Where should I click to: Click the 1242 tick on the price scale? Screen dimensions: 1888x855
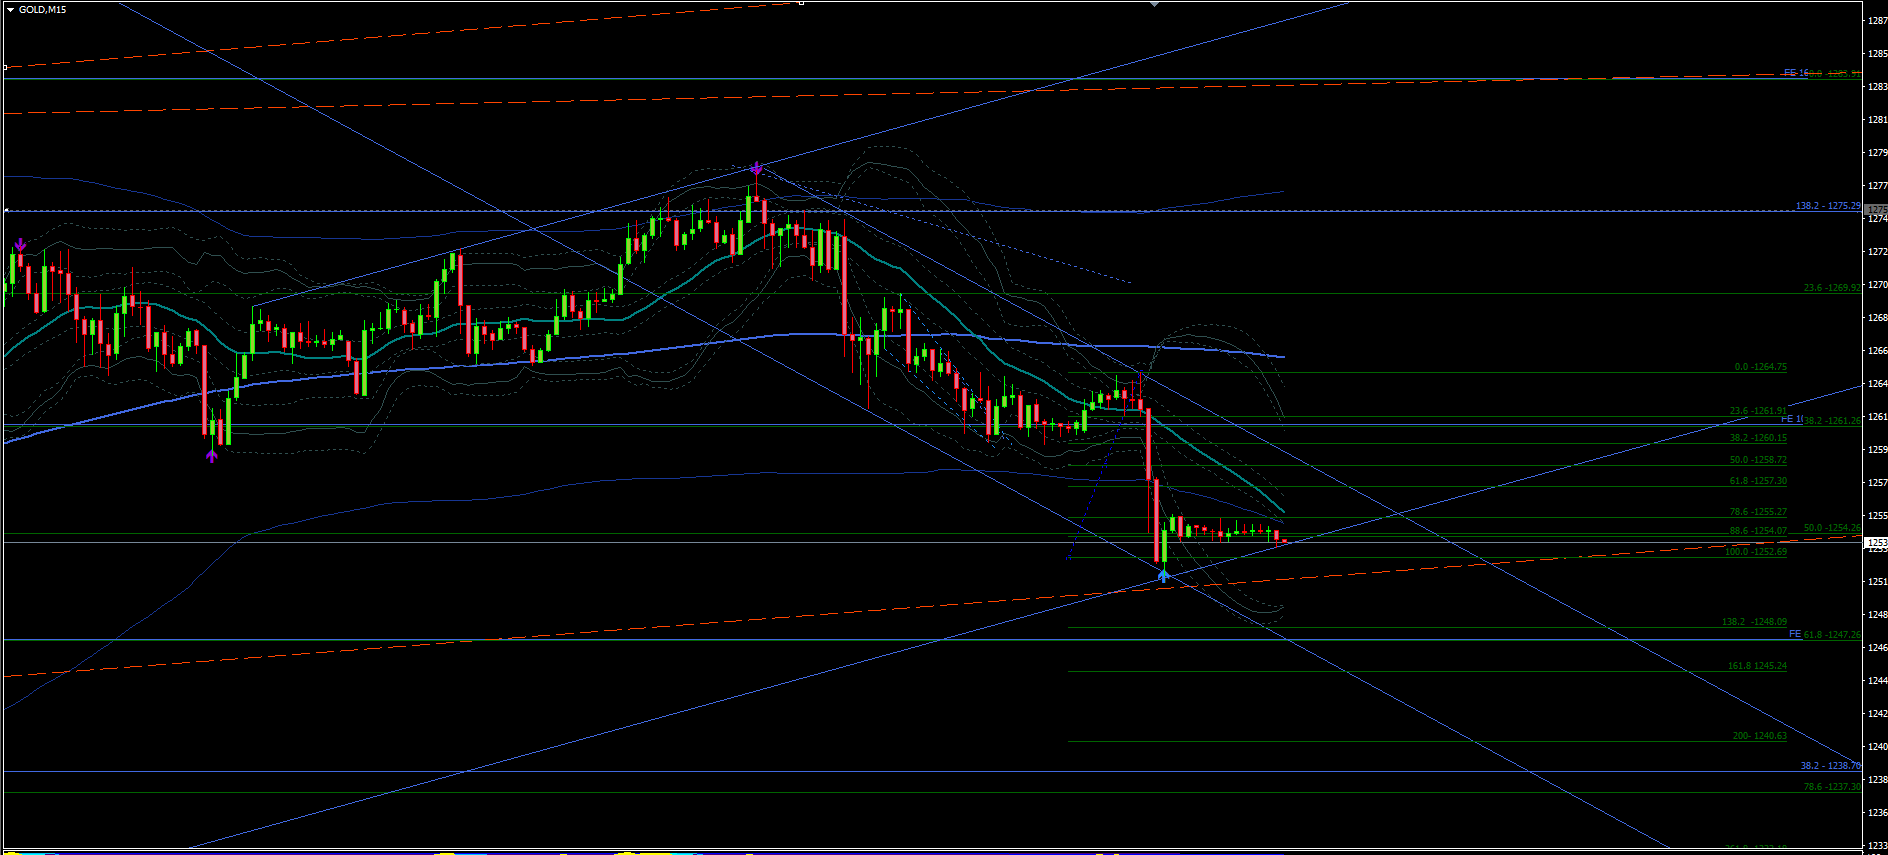(x=1877, y=714)
